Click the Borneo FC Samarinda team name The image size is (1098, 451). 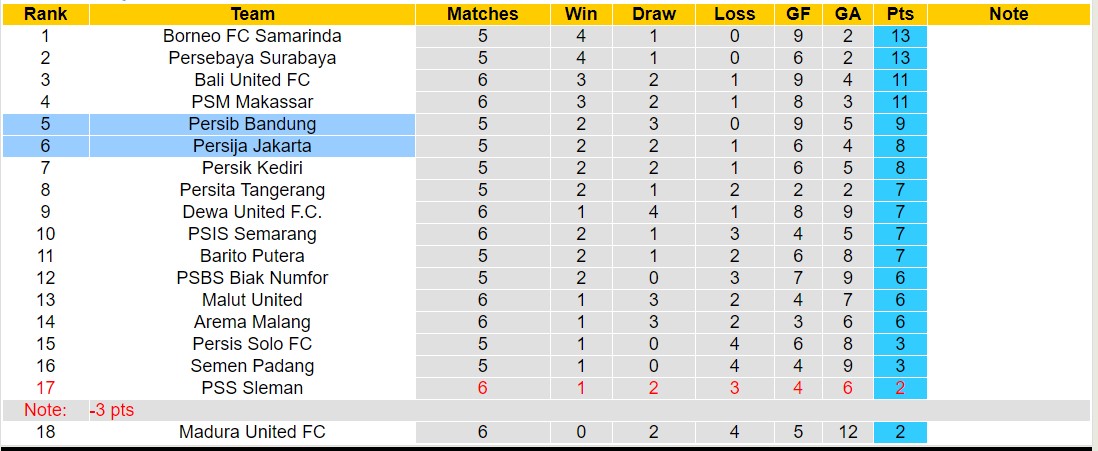click(252, 36)
